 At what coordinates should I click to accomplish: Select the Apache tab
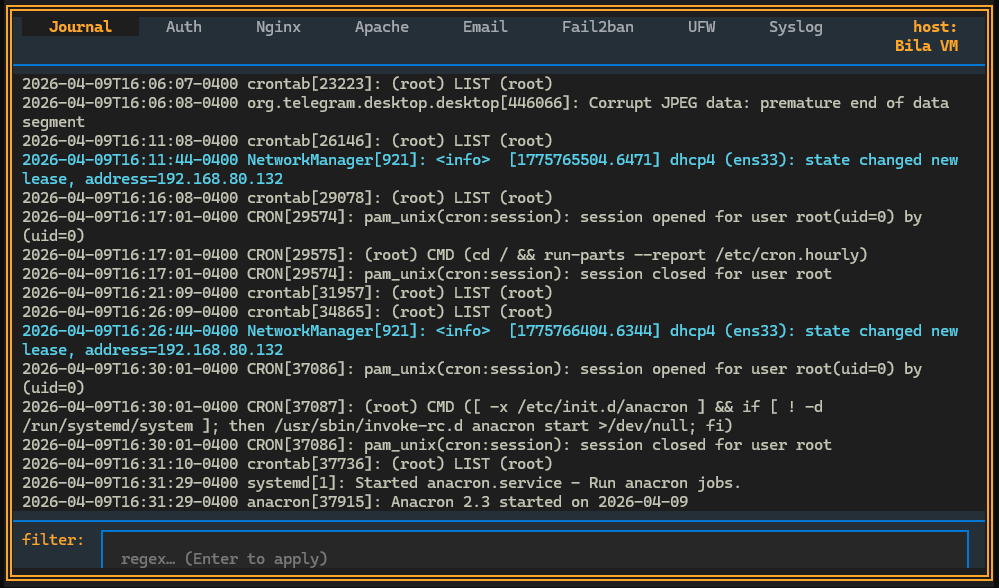(x=381, y=27)
